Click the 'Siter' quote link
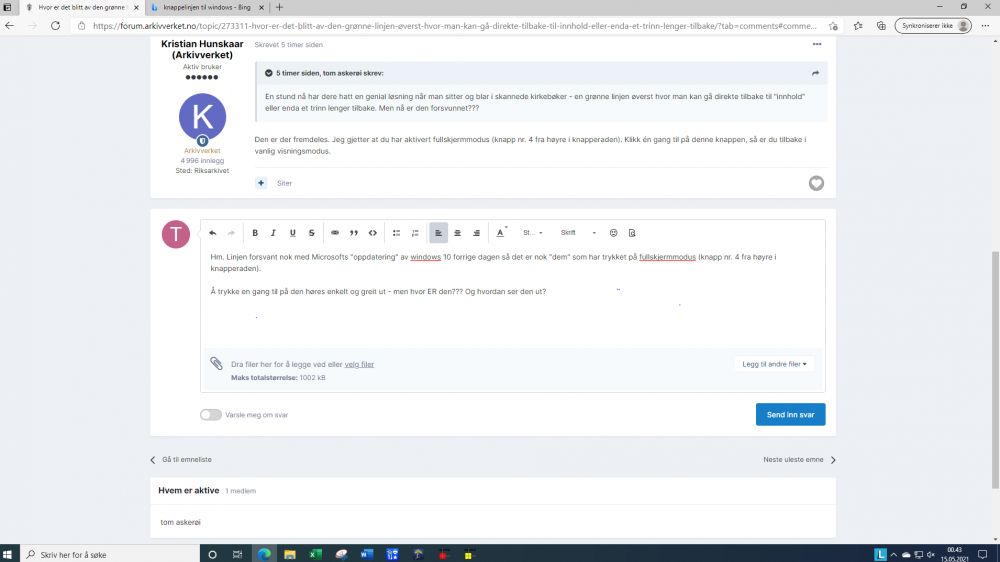1000x562 pixels. coord(284,183)
